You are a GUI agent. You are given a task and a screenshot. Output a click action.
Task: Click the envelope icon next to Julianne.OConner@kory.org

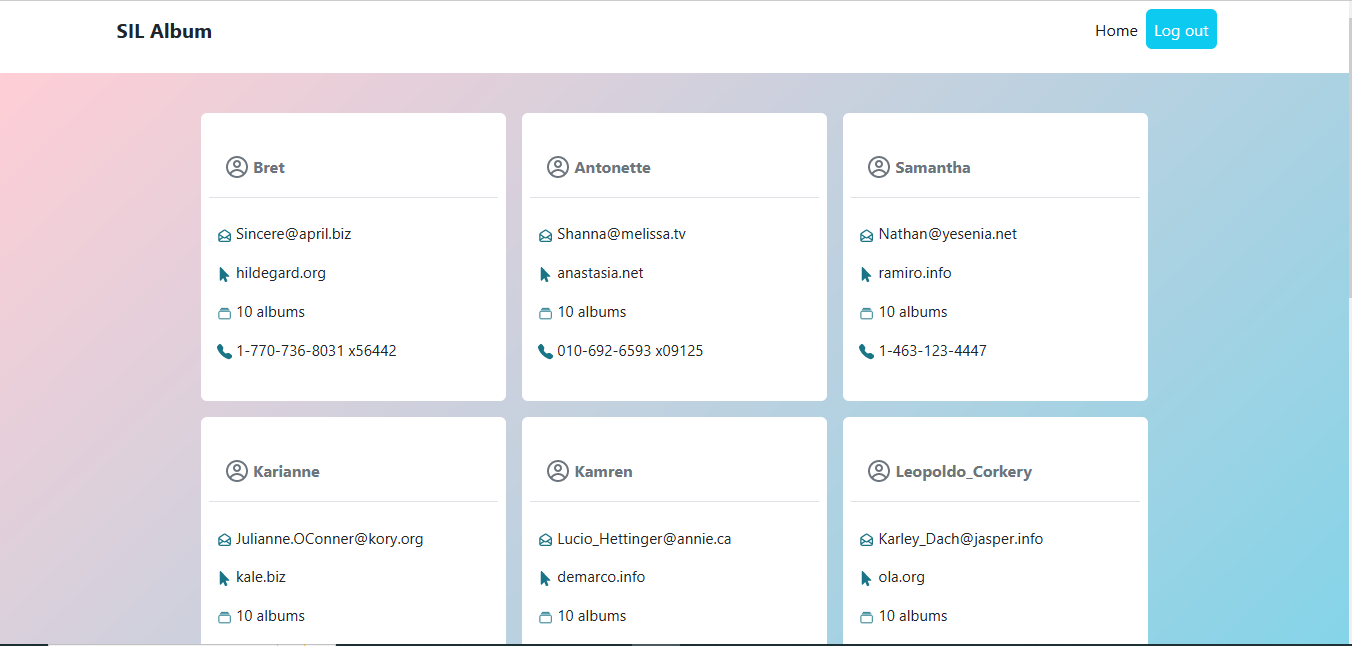tap(224, 540)
